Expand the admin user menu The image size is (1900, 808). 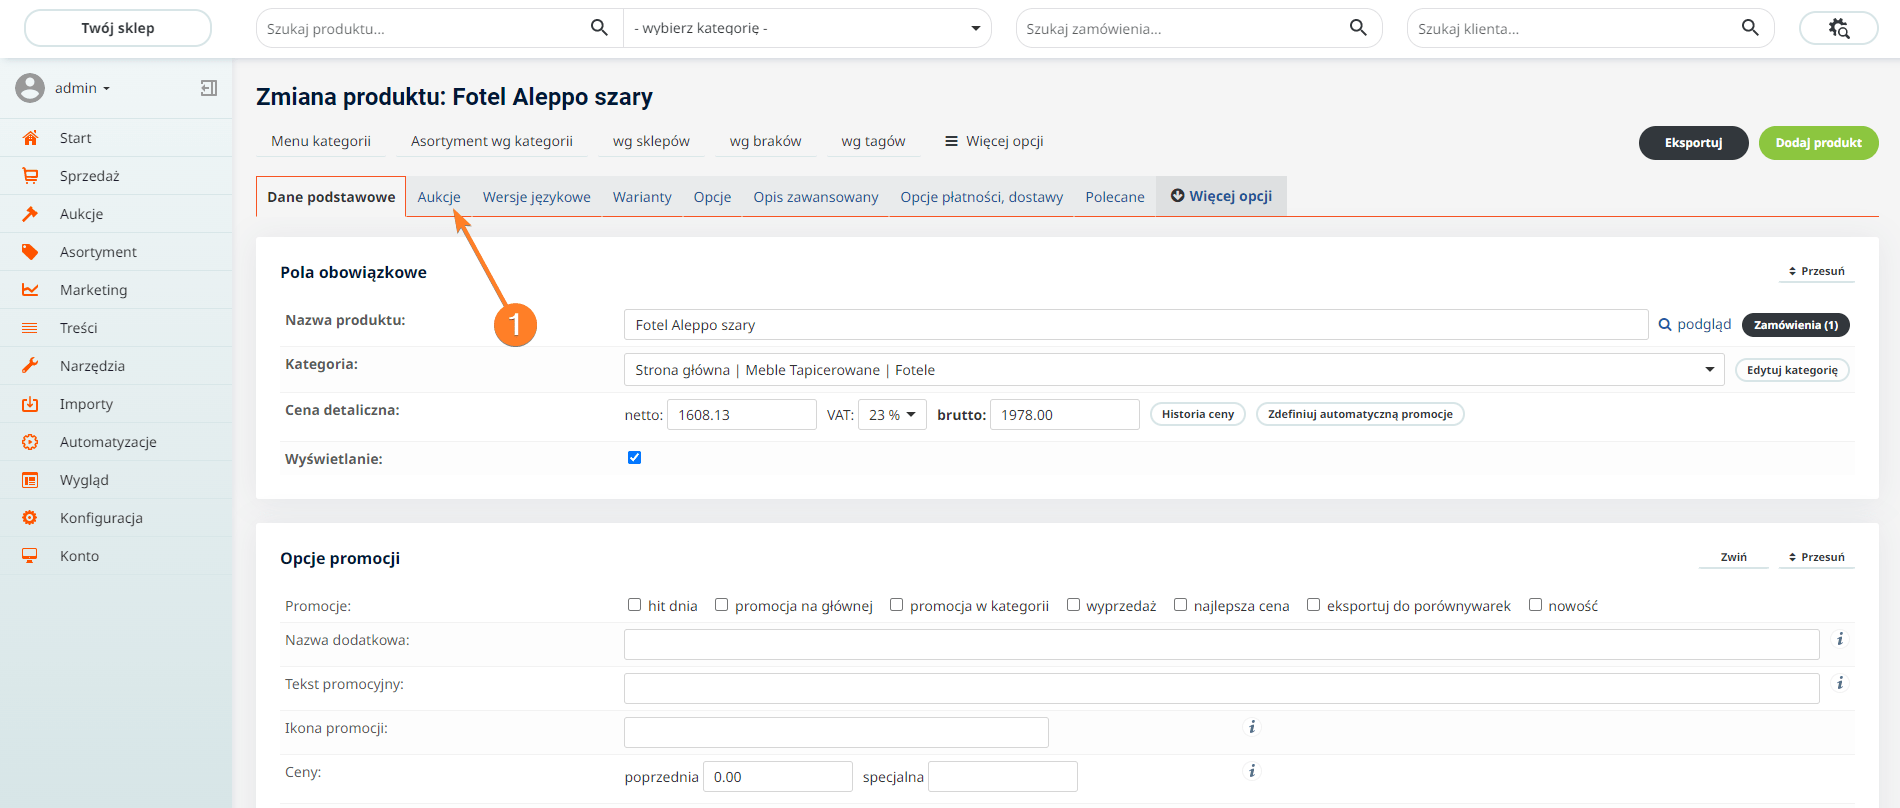coord(82,88)
